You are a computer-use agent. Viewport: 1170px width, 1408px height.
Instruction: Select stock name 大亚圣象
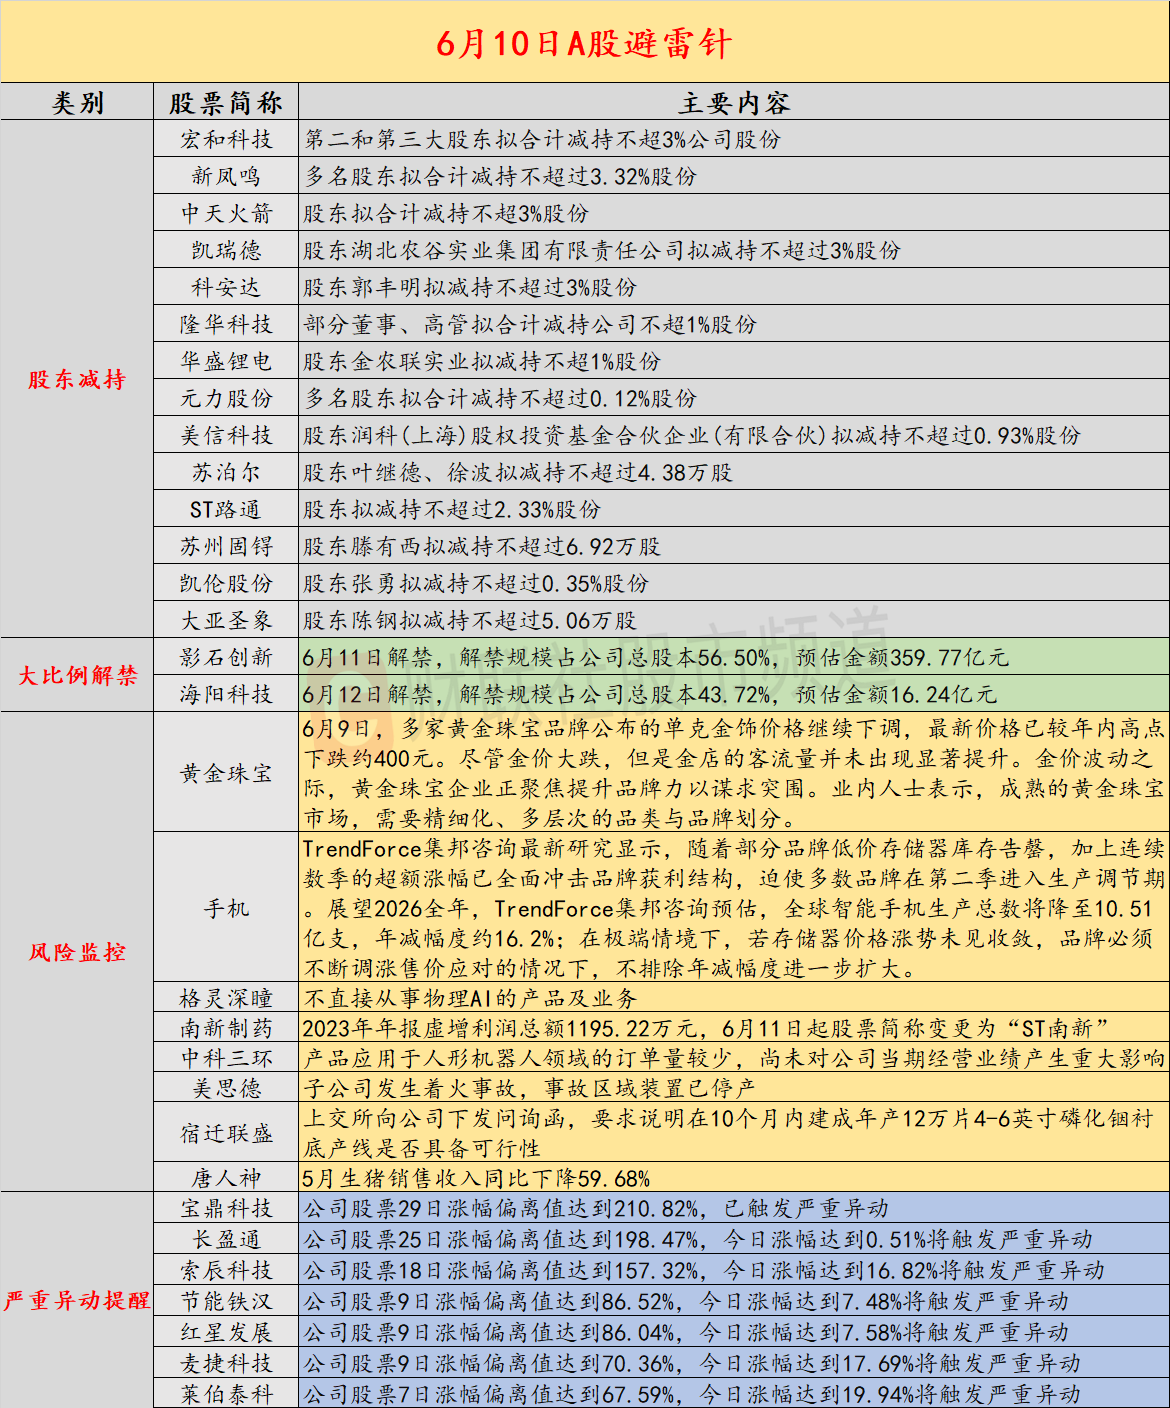coord(226,621)
